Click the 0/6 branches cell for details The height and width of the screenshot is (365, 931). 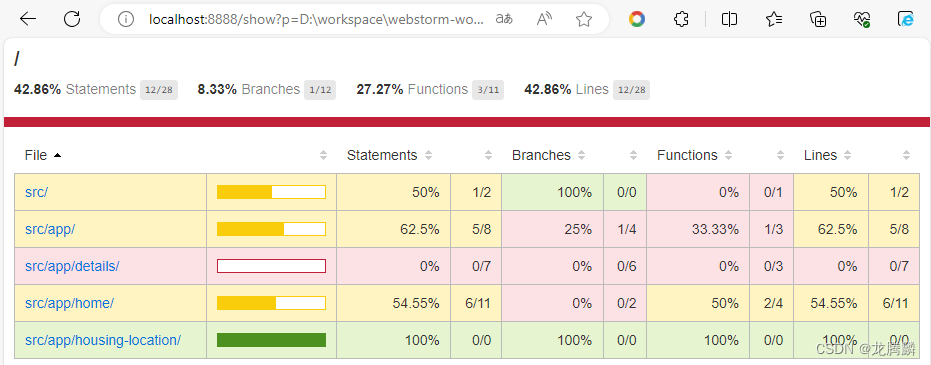(x=625, y=266)
